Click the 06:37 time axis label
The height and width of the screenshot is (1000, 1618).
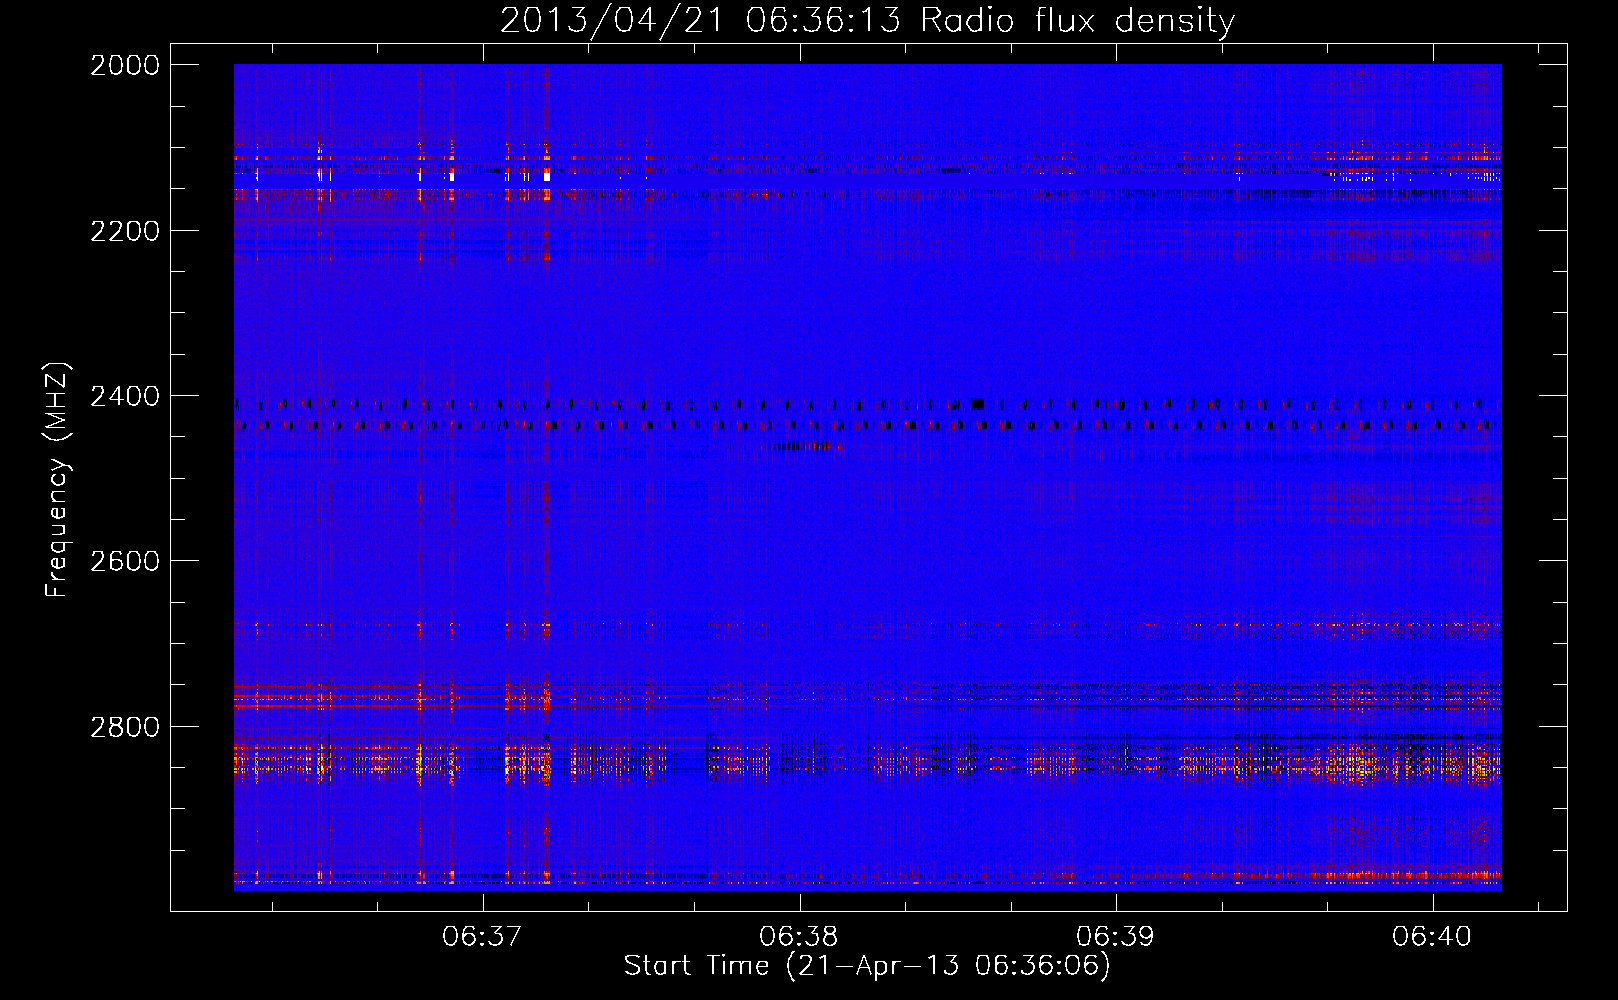tap(482, 936)
